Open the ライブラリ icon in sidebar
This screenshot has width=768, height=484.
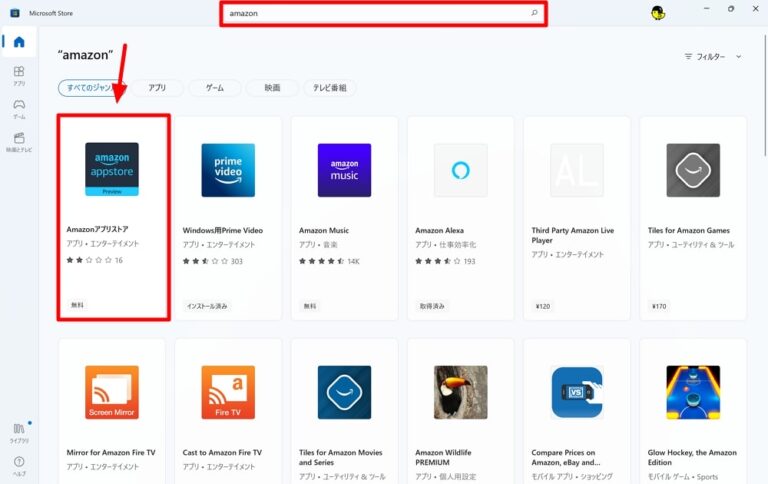18,432
